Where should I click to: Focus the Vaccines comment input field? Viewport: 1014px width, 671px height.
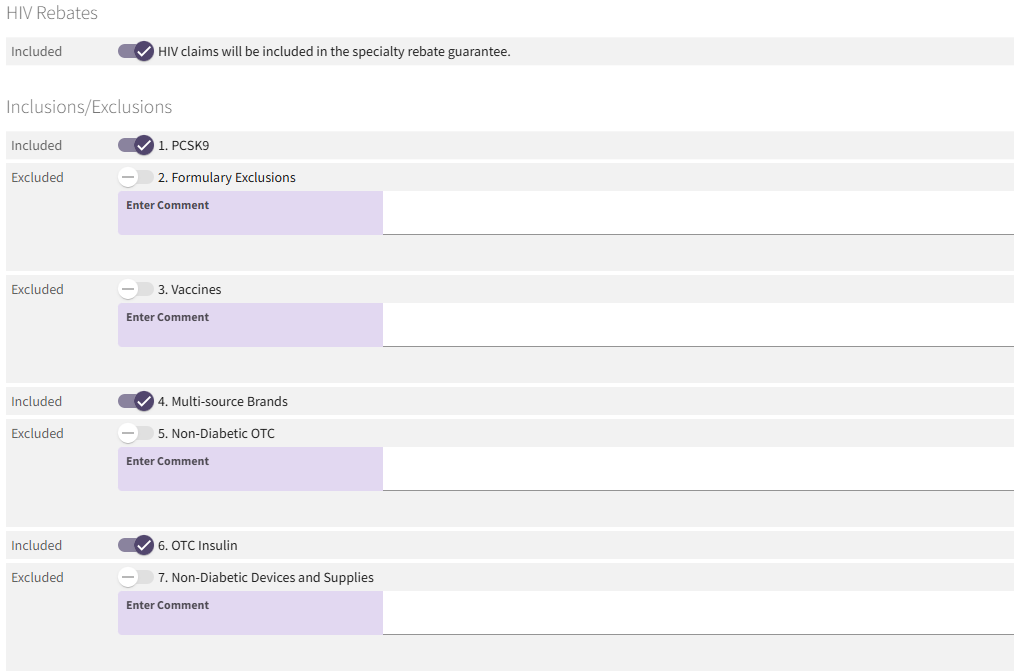(565, 325)
